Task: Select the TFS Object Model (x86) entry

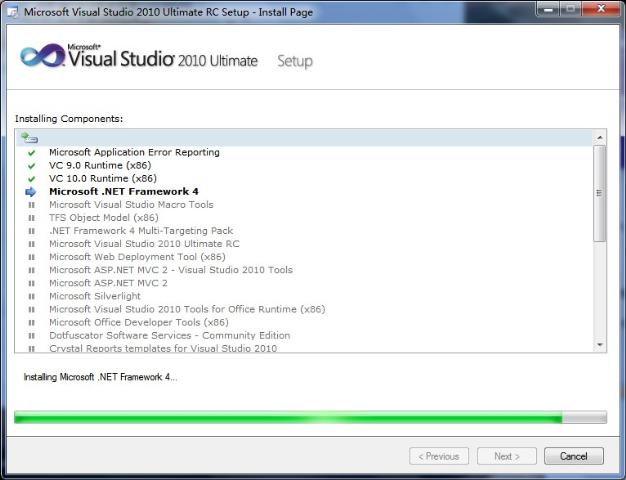Action: 104,218
